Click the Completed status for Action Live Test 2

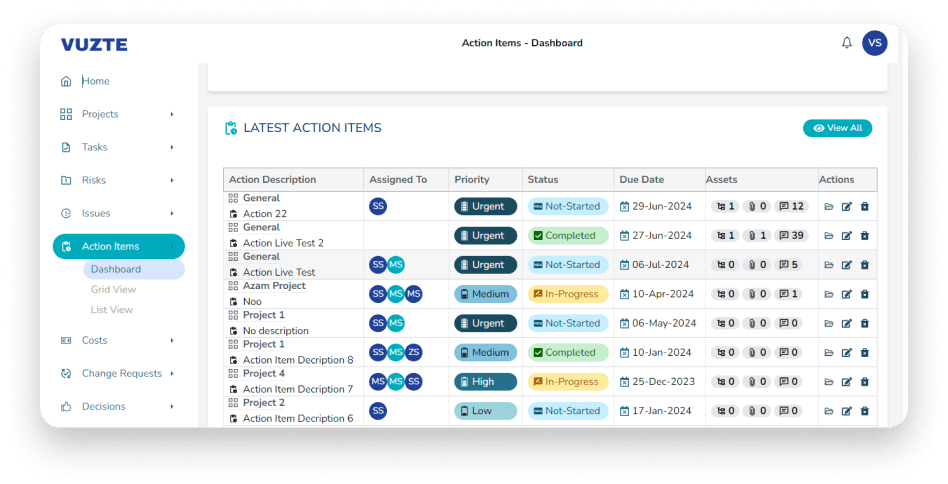click(x=568, y=236)
